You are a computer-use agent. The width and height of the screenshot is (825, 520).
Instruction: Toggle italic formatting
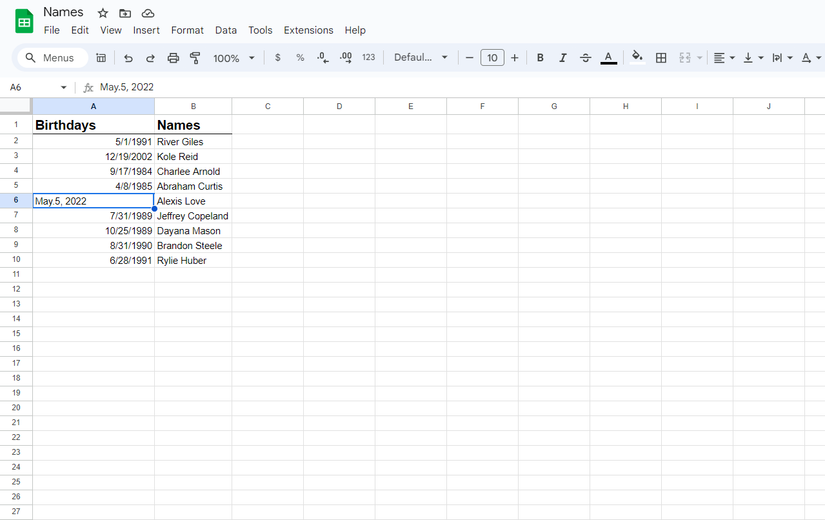tap(563, 58)
